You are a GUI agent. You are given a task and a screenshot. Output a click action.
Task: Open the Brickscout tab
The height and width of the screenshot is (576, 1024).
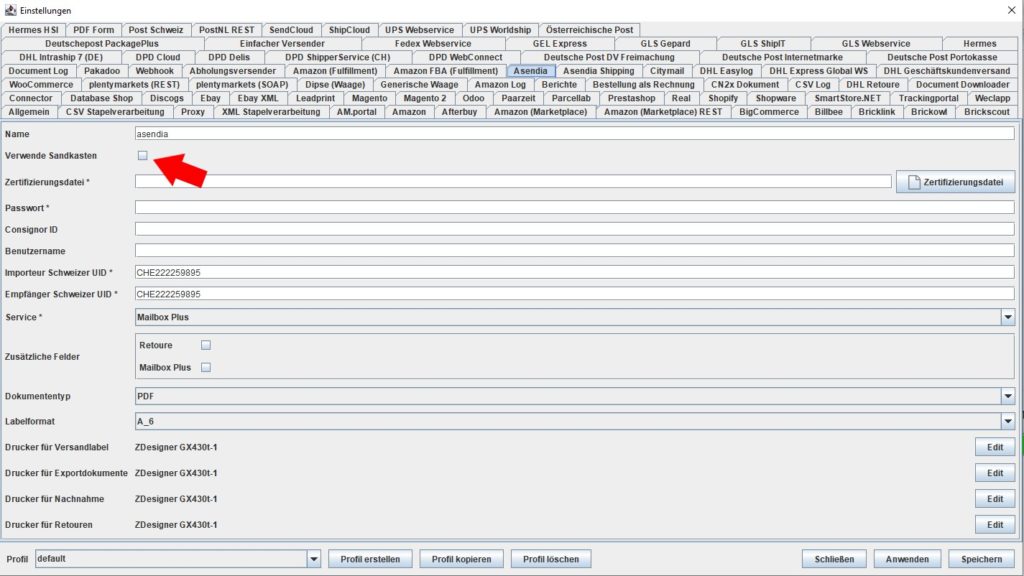coord(987,112)
